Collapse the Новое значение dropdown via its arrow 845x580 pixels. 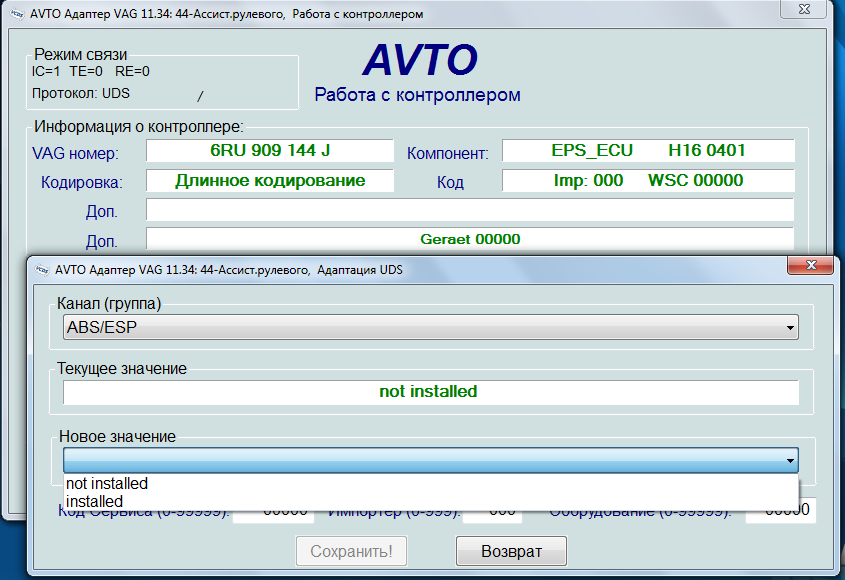790,460
